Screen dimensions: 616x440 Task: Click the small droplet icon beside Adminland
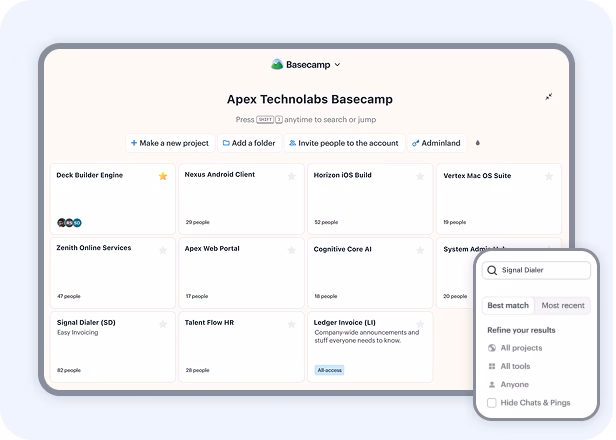478,143
